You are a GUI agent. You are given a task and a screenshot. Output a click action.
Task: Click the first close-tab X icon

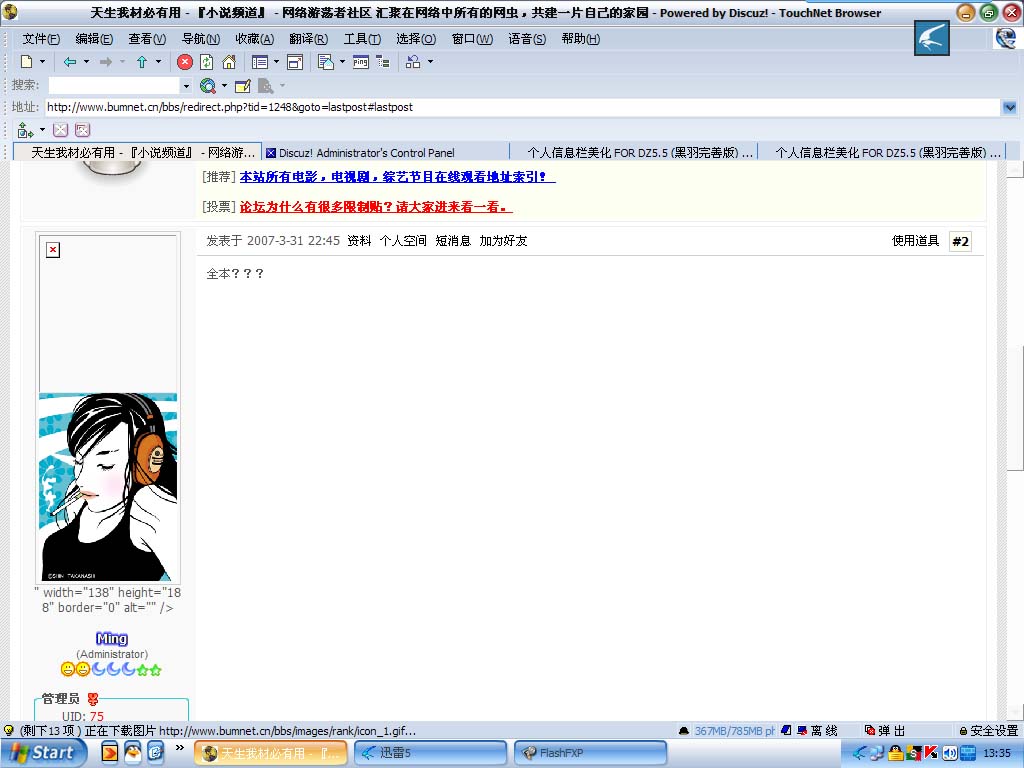point(61,130)
